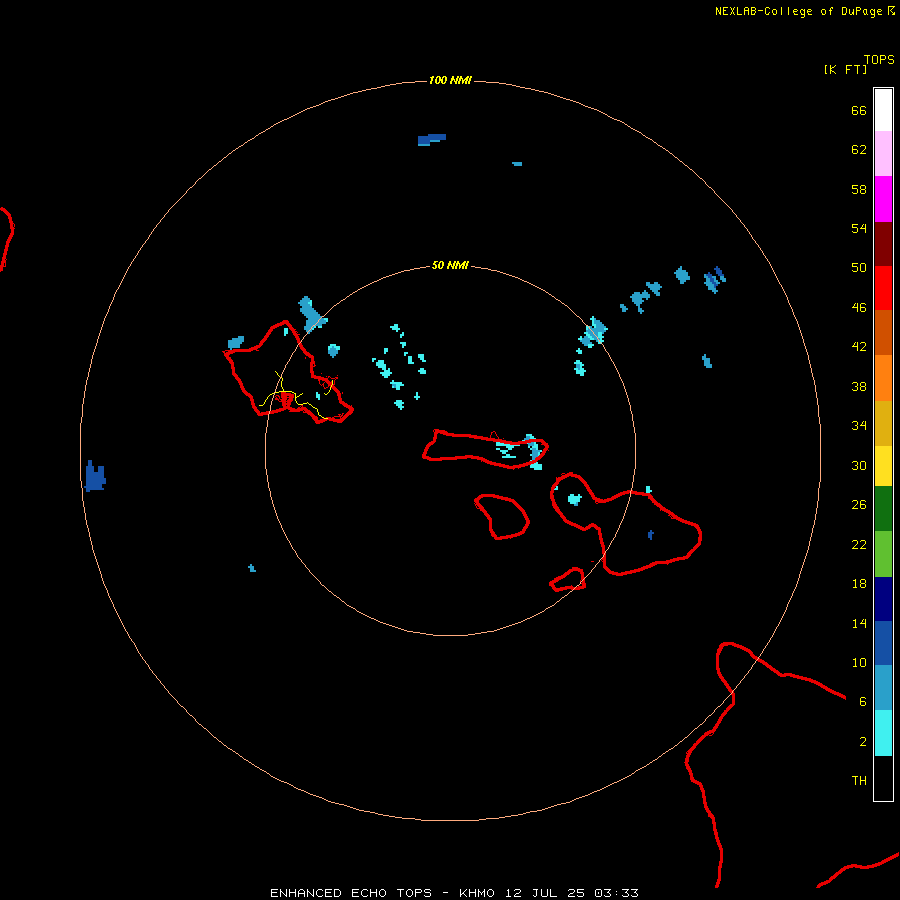This screenshot has width=900, height=900.
Task: Click the legend value "6"
Action: pyautogui.click(x=863, y=702)
